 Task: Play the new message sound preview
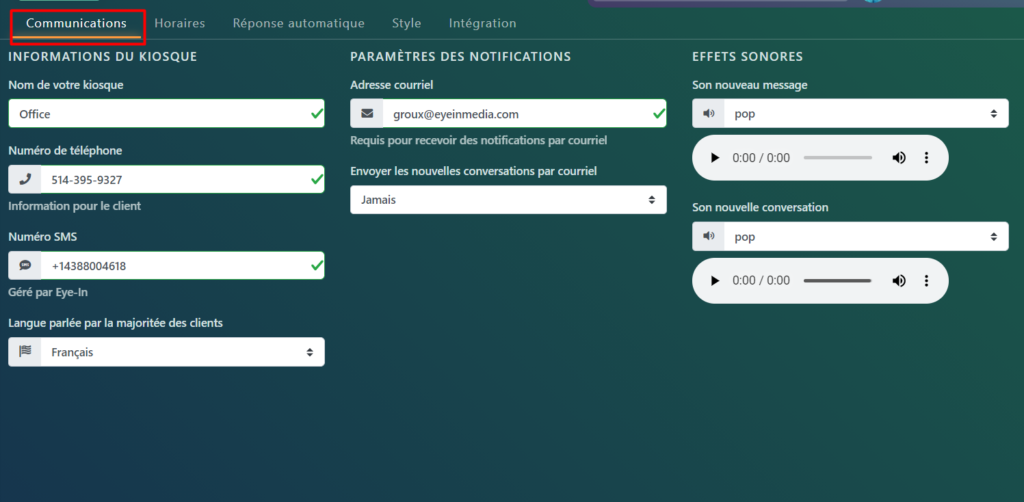(714, 158)
